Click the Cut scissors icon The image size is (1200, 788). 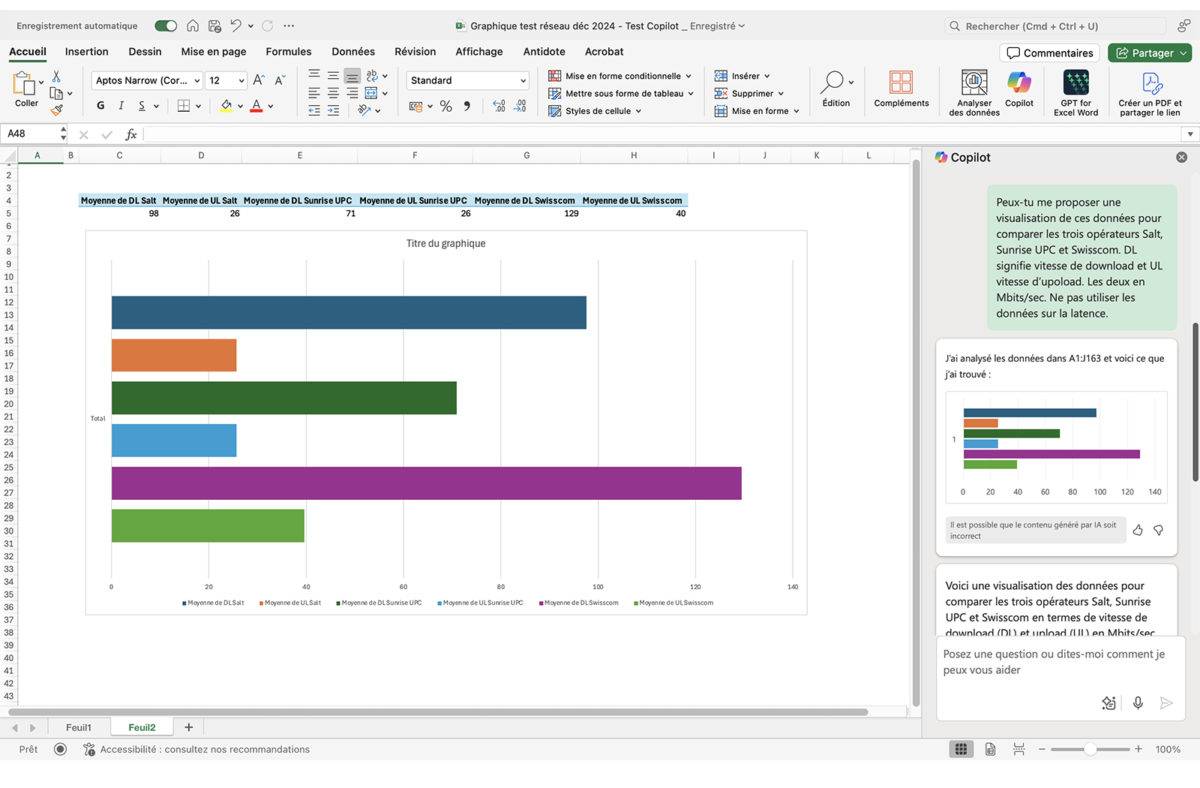coord(56,76)
